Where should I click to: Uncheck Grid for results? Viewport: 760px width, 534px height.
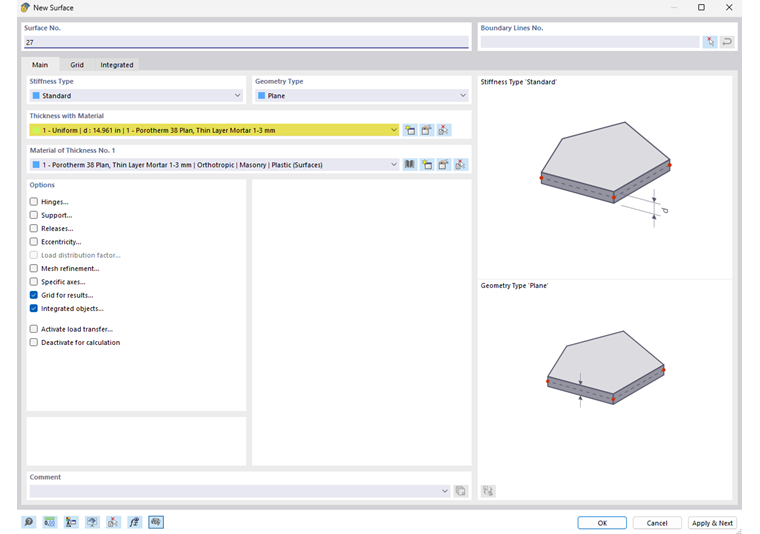click(x=33, y=295)
